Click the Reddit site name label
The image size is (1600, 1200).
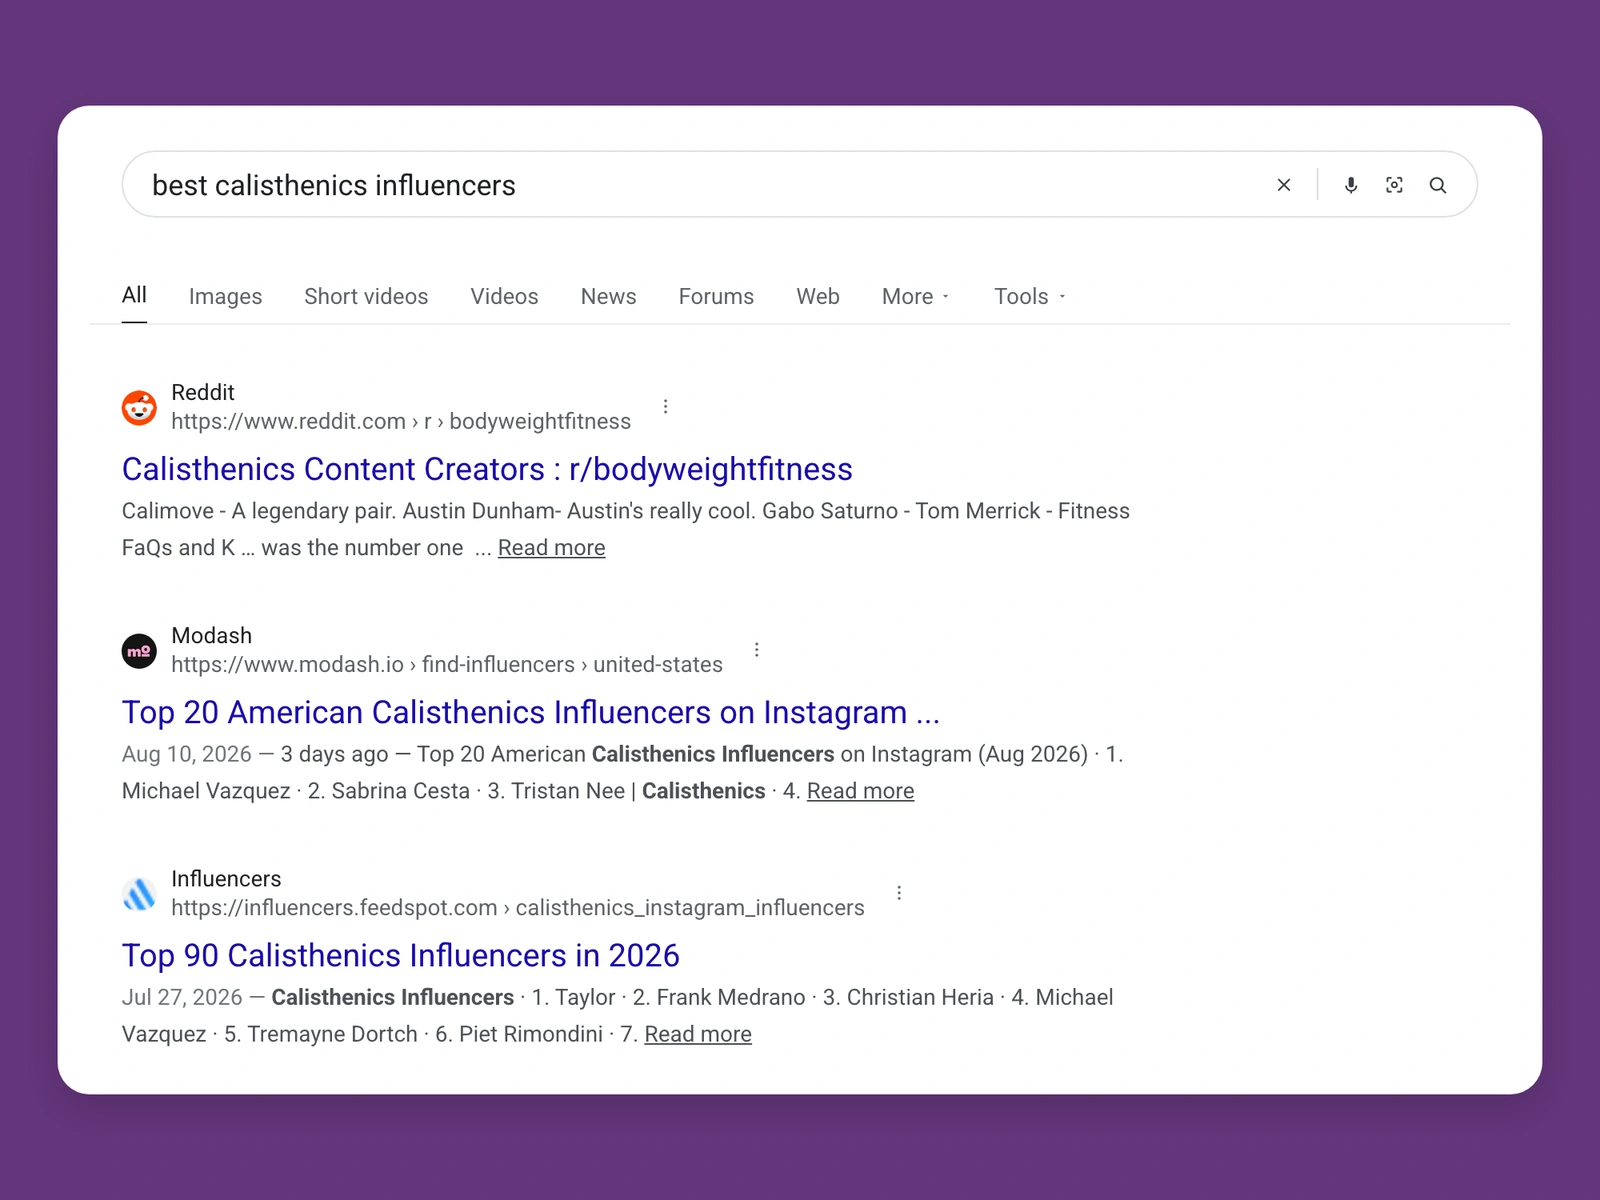[x=203, y=392]
